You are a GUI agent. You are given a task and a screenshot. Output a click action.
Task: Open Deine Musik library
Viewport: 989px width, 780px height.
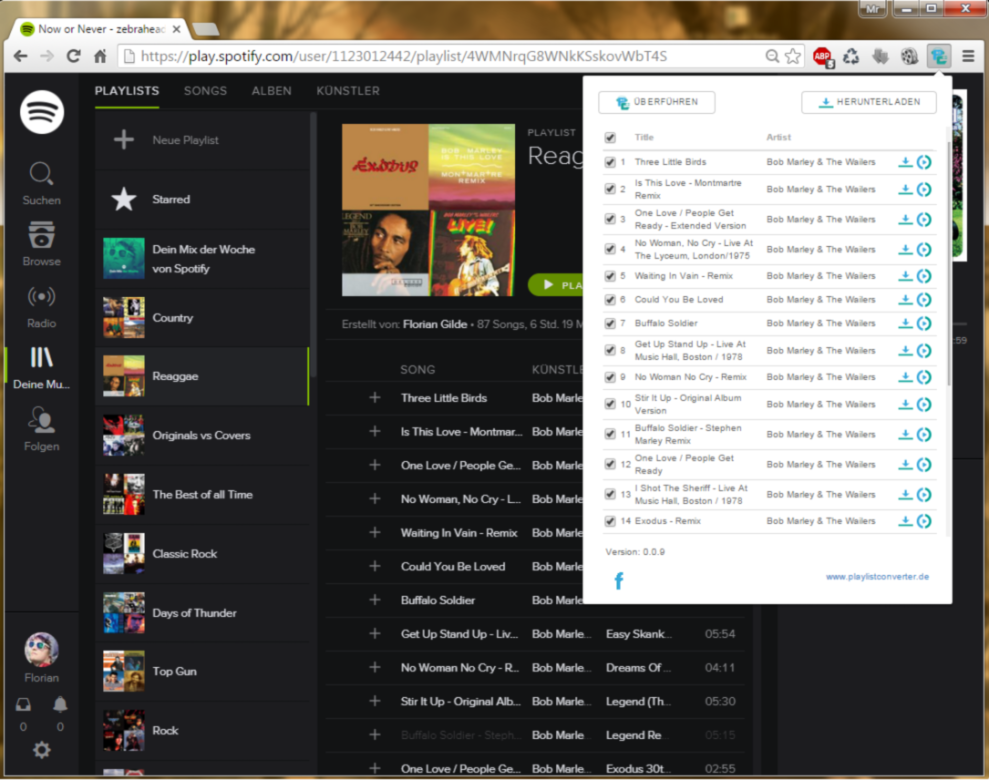[42, 368]
